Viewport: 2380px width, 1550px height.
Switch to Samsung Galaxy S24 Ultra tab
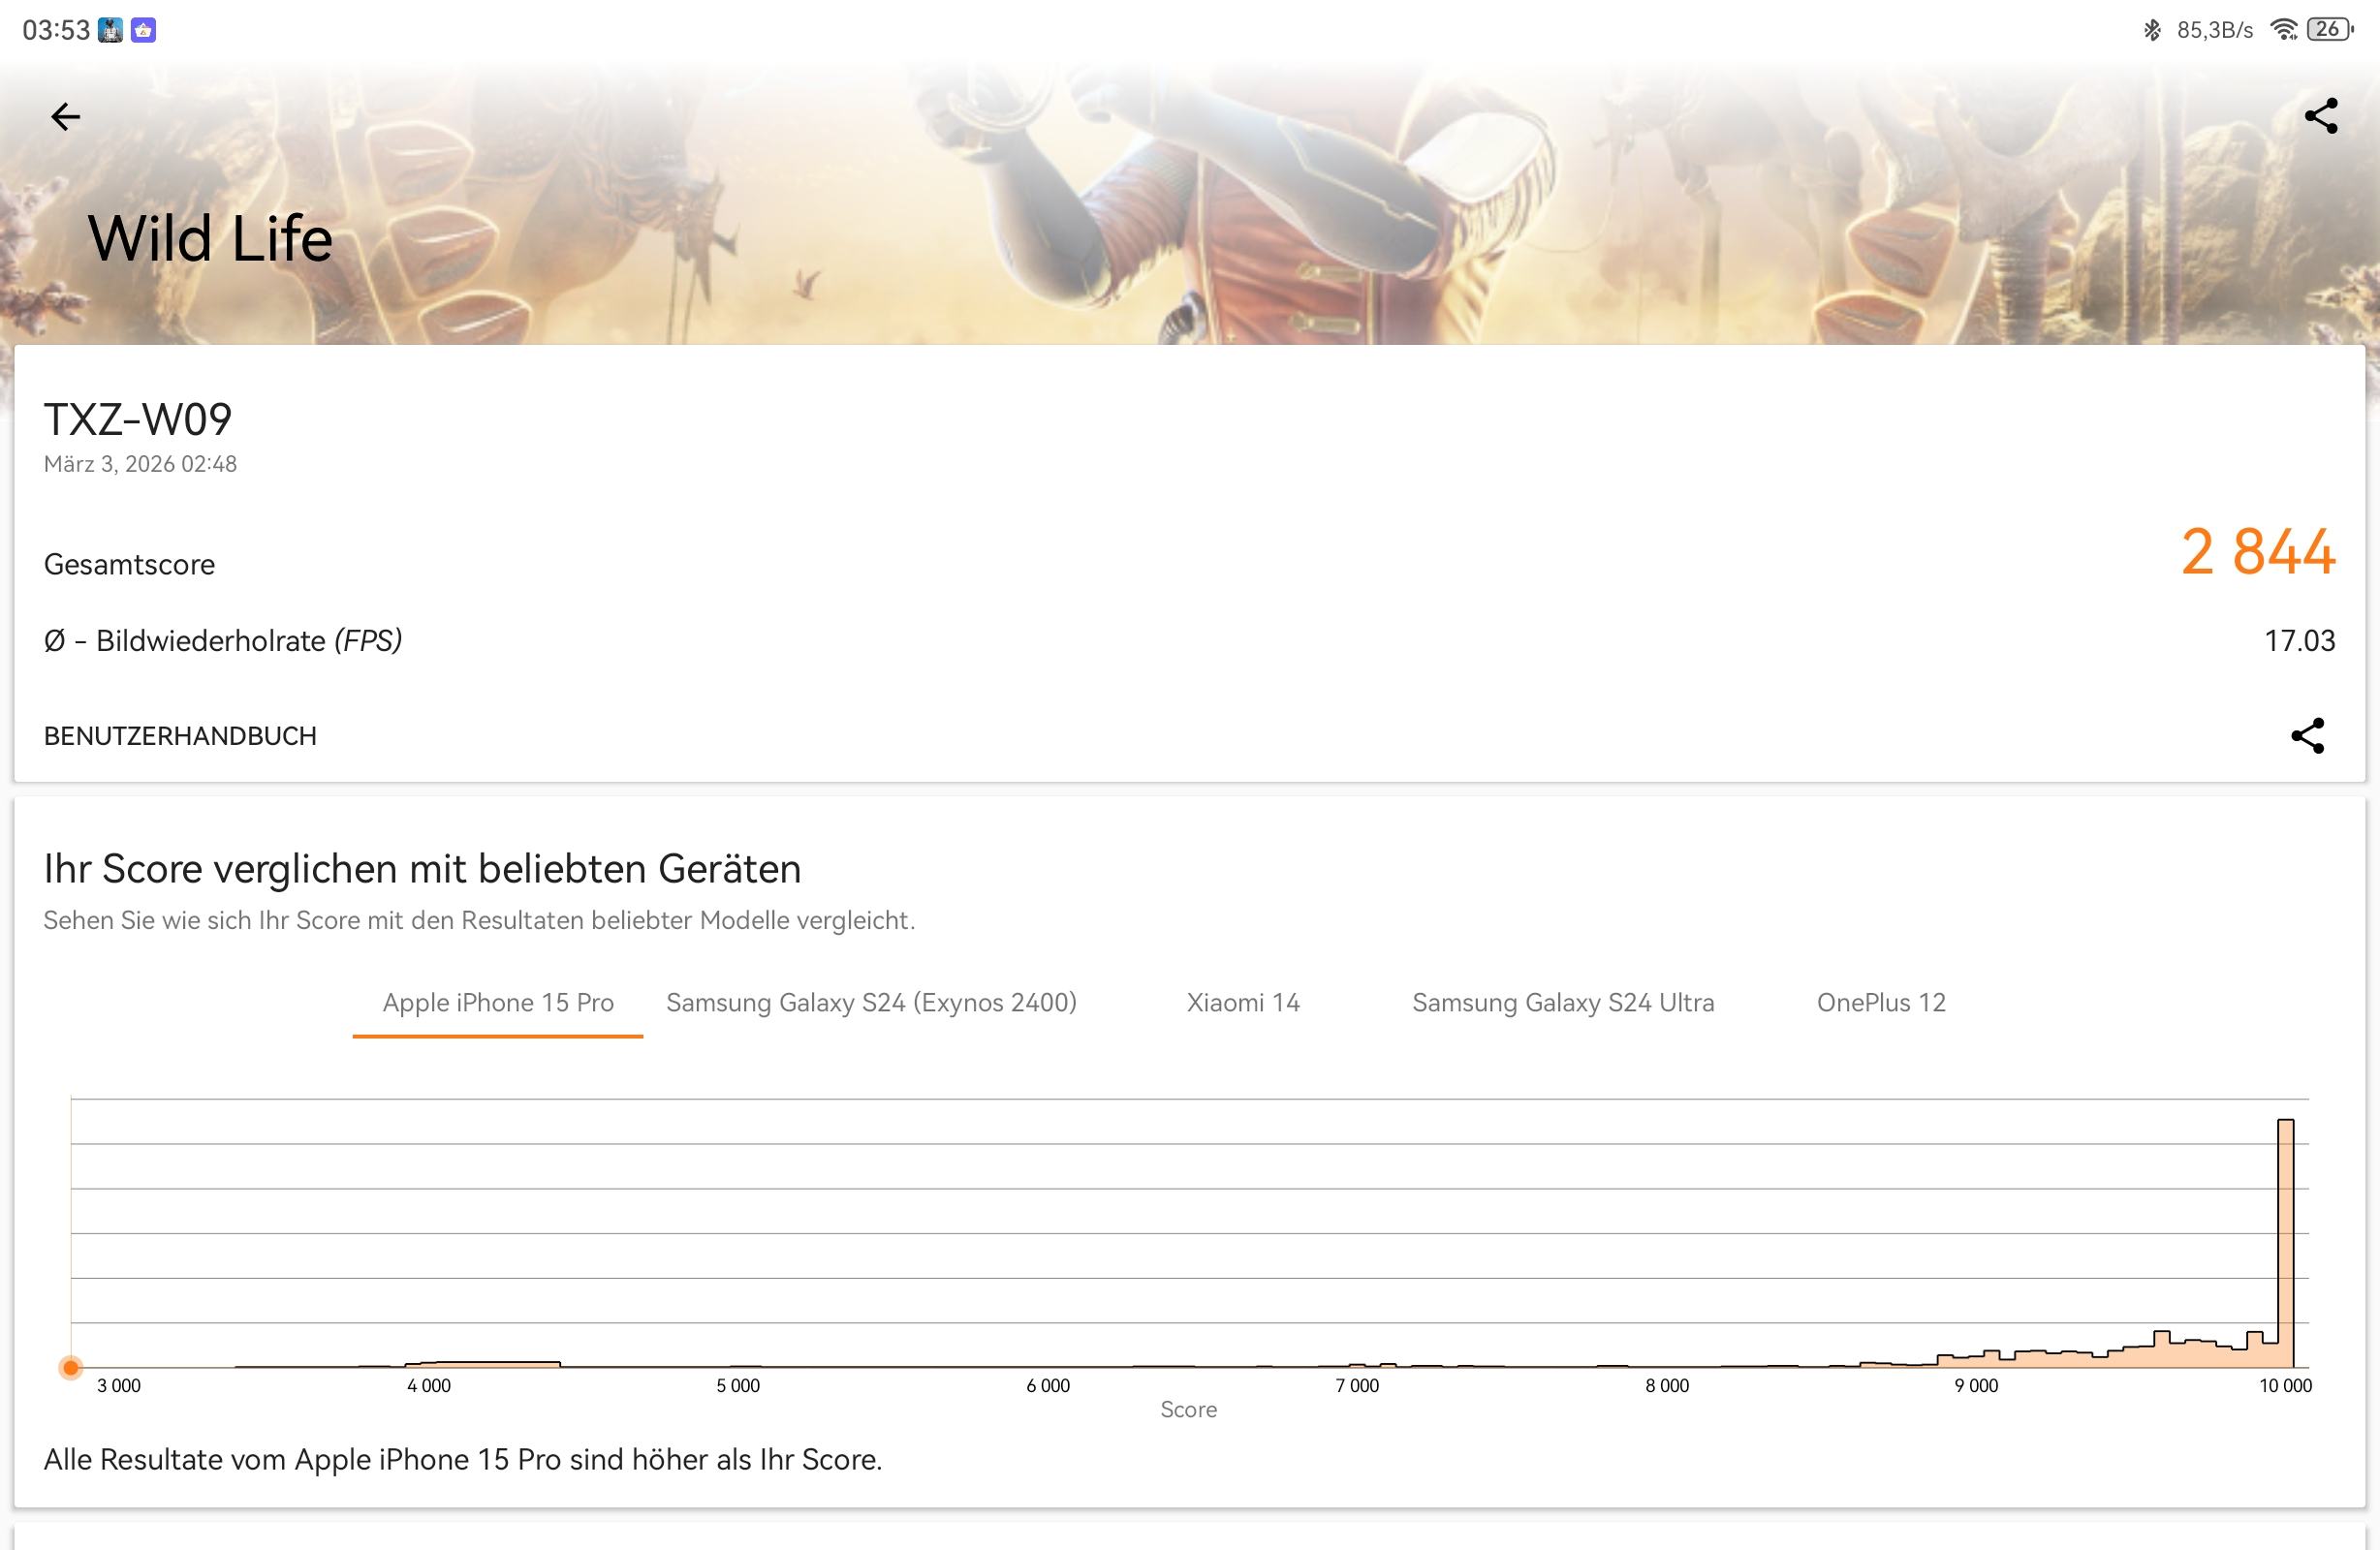click(x=1563, y=1003)
